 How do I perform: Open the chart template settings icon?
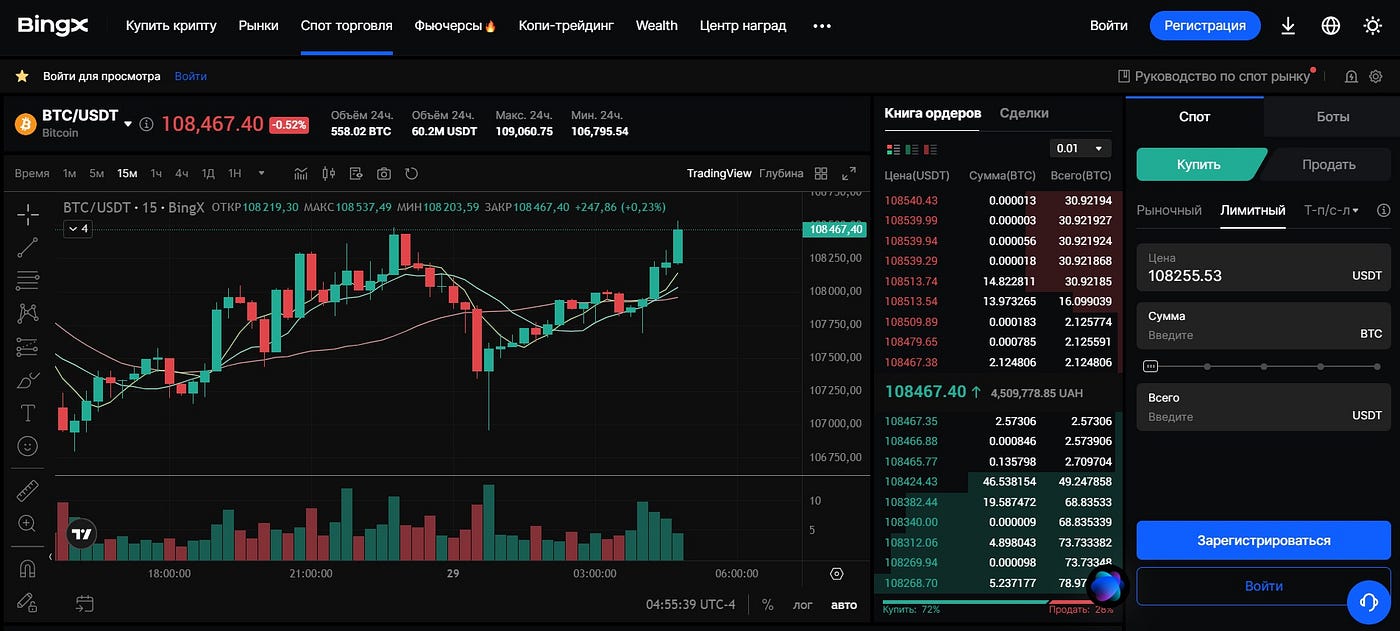pos(356,173)
